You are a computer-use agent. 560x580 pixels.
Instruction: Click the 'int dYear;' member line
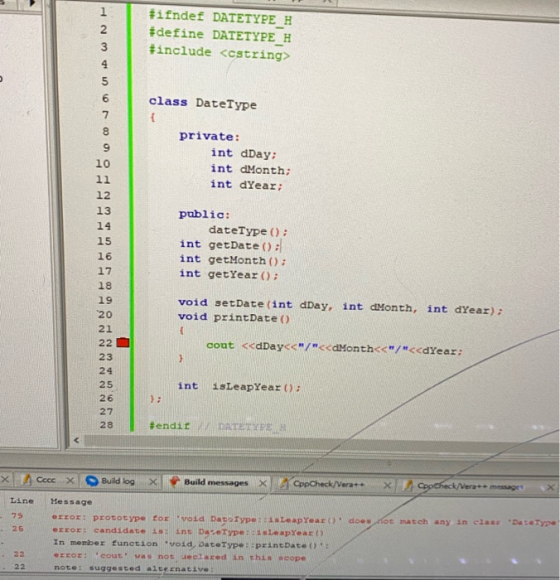pos(246,185)
